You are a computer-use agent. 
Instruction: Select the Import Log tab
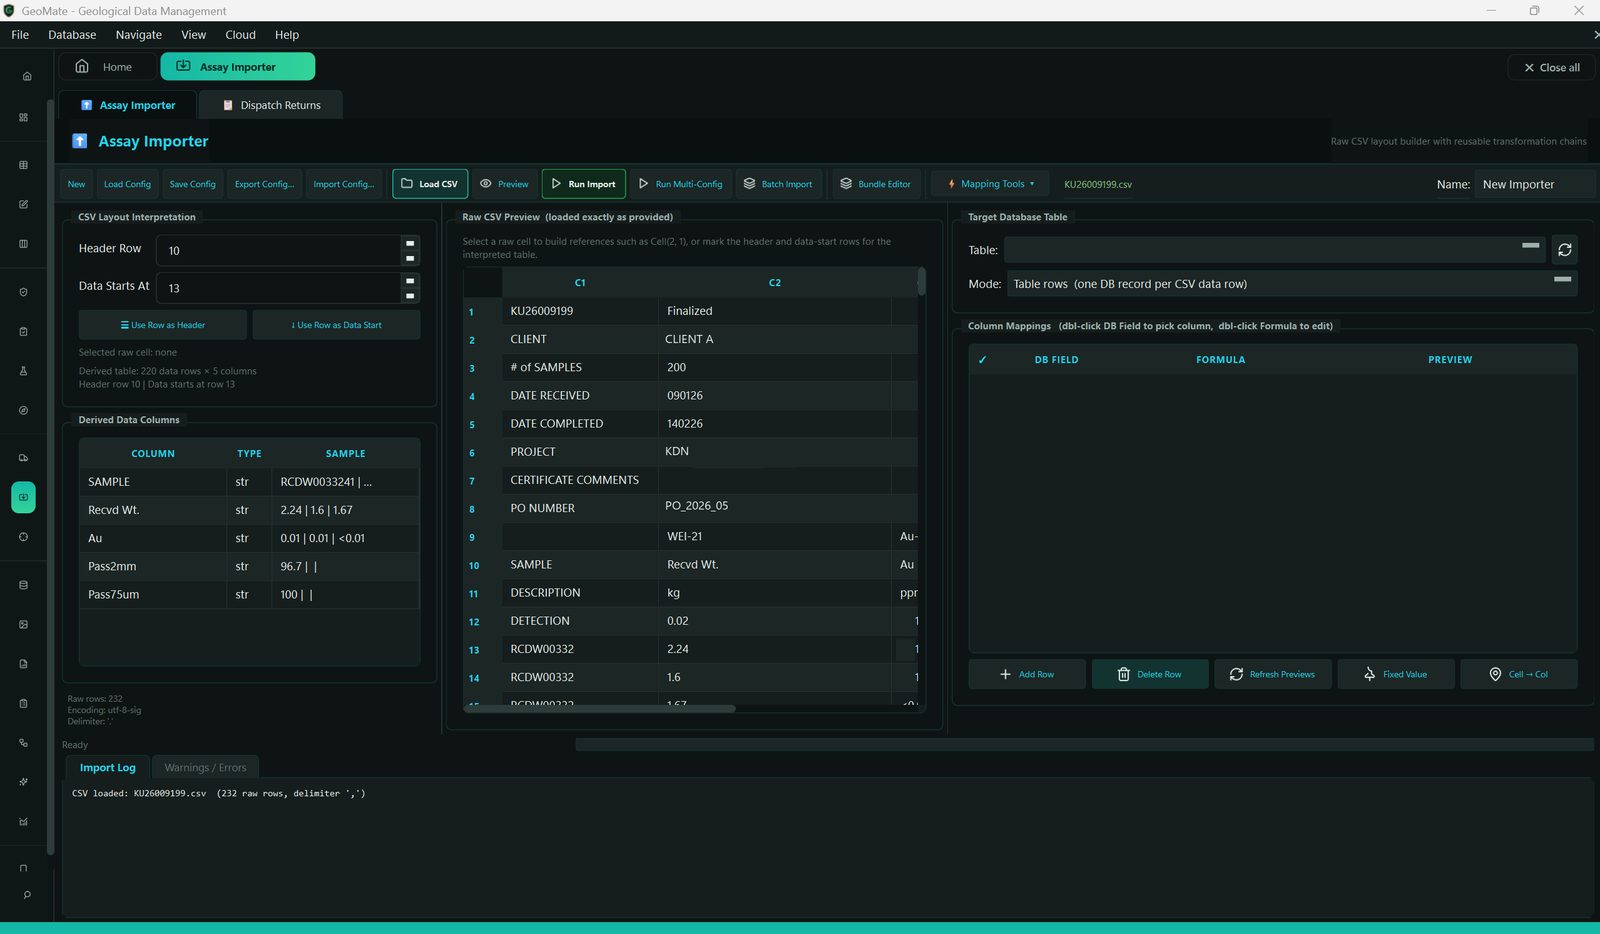click(107, 768)
